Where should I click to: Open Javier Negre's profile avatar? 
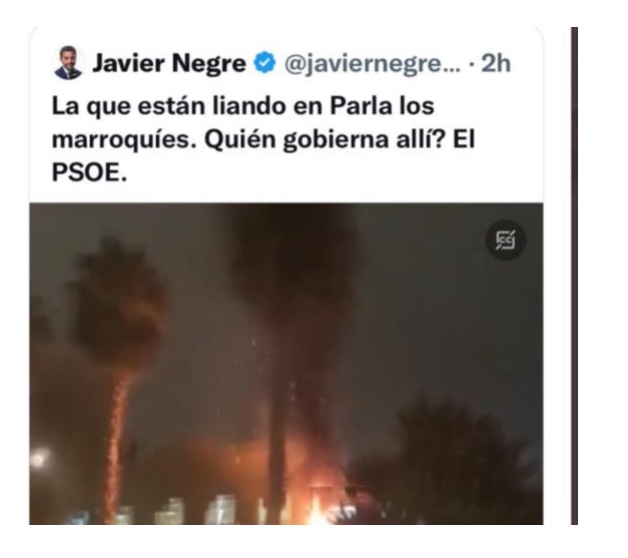click(x=68, y=62)
